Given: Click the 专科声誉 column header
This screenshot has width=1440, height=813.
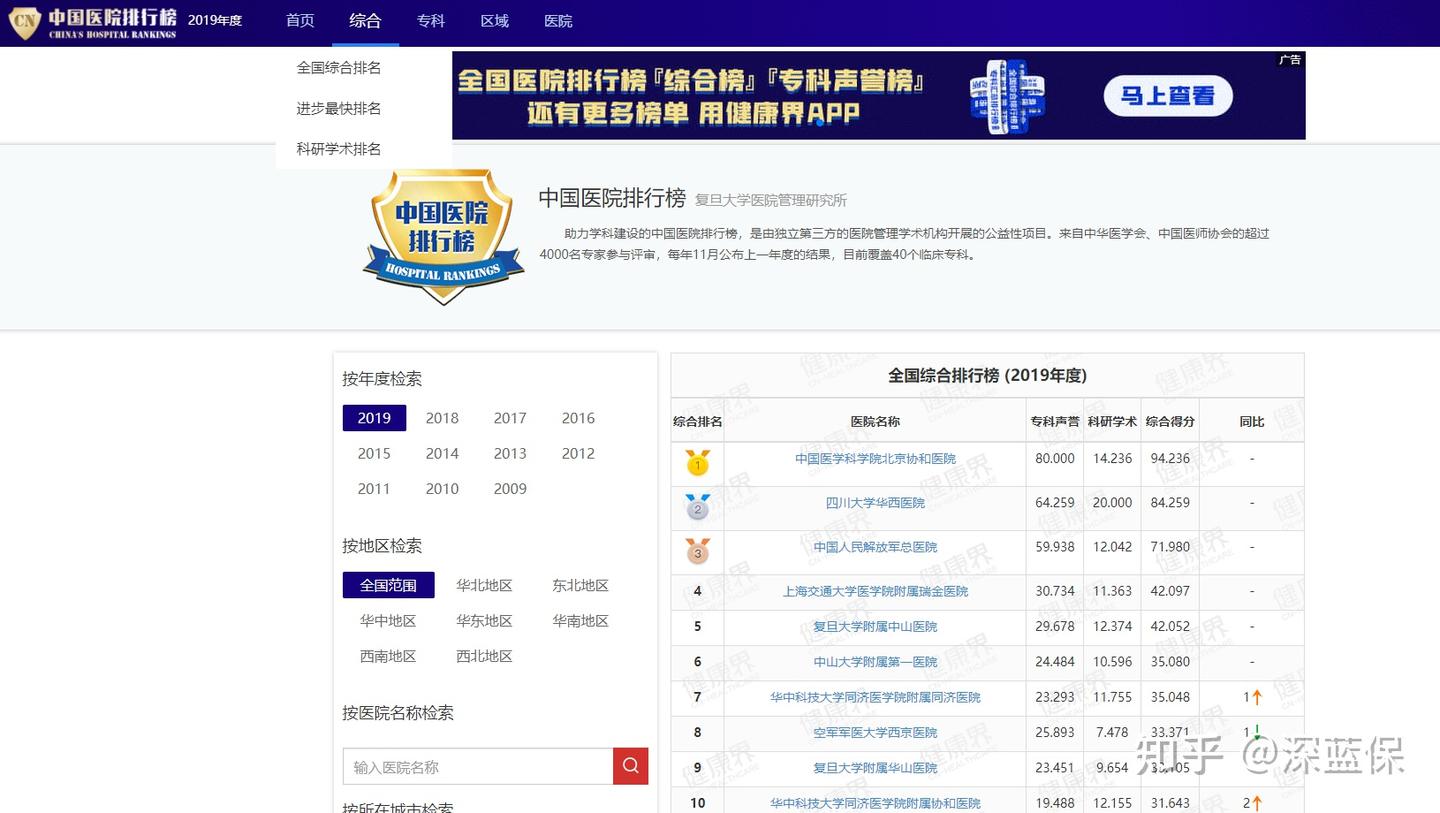Looking at the screenshot, I should coord(1055,422).
